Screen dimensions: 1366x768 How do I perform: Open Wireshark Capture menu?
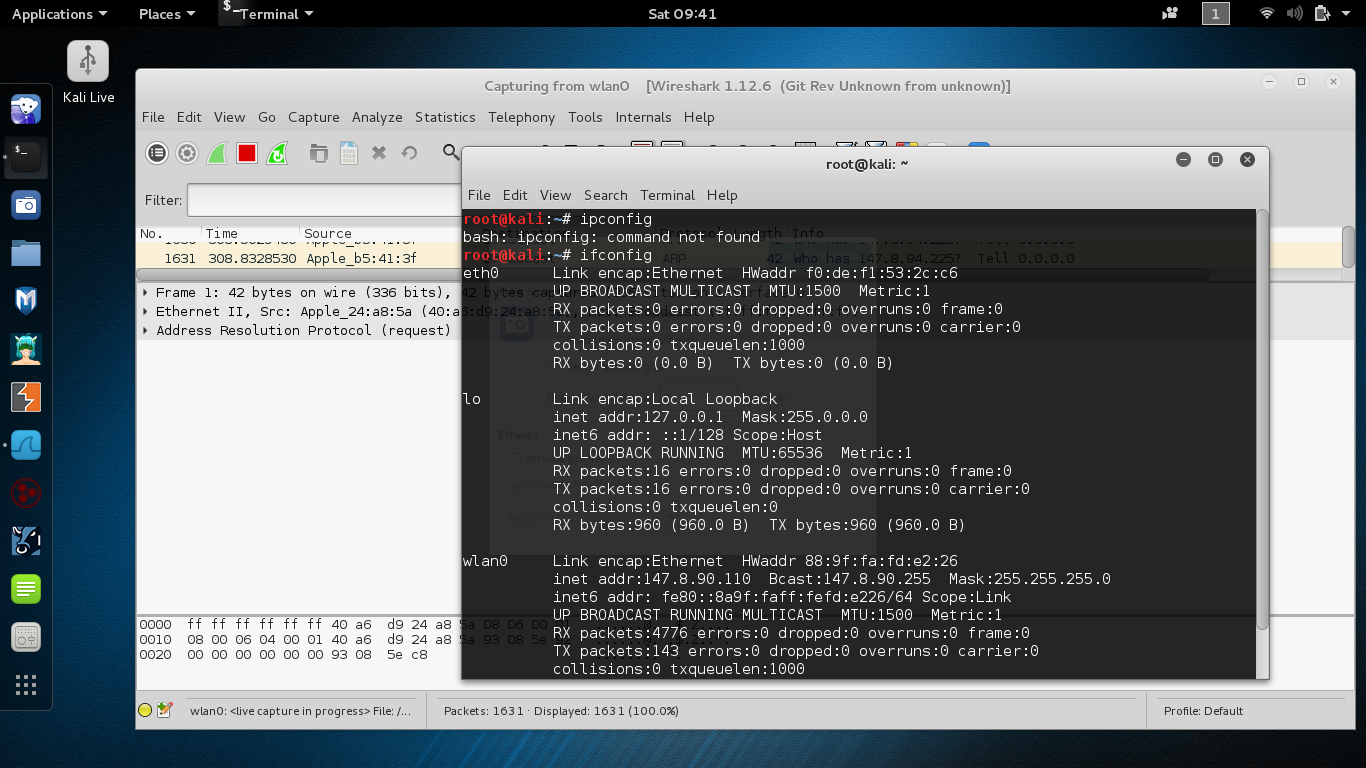[x=314, y=117]
